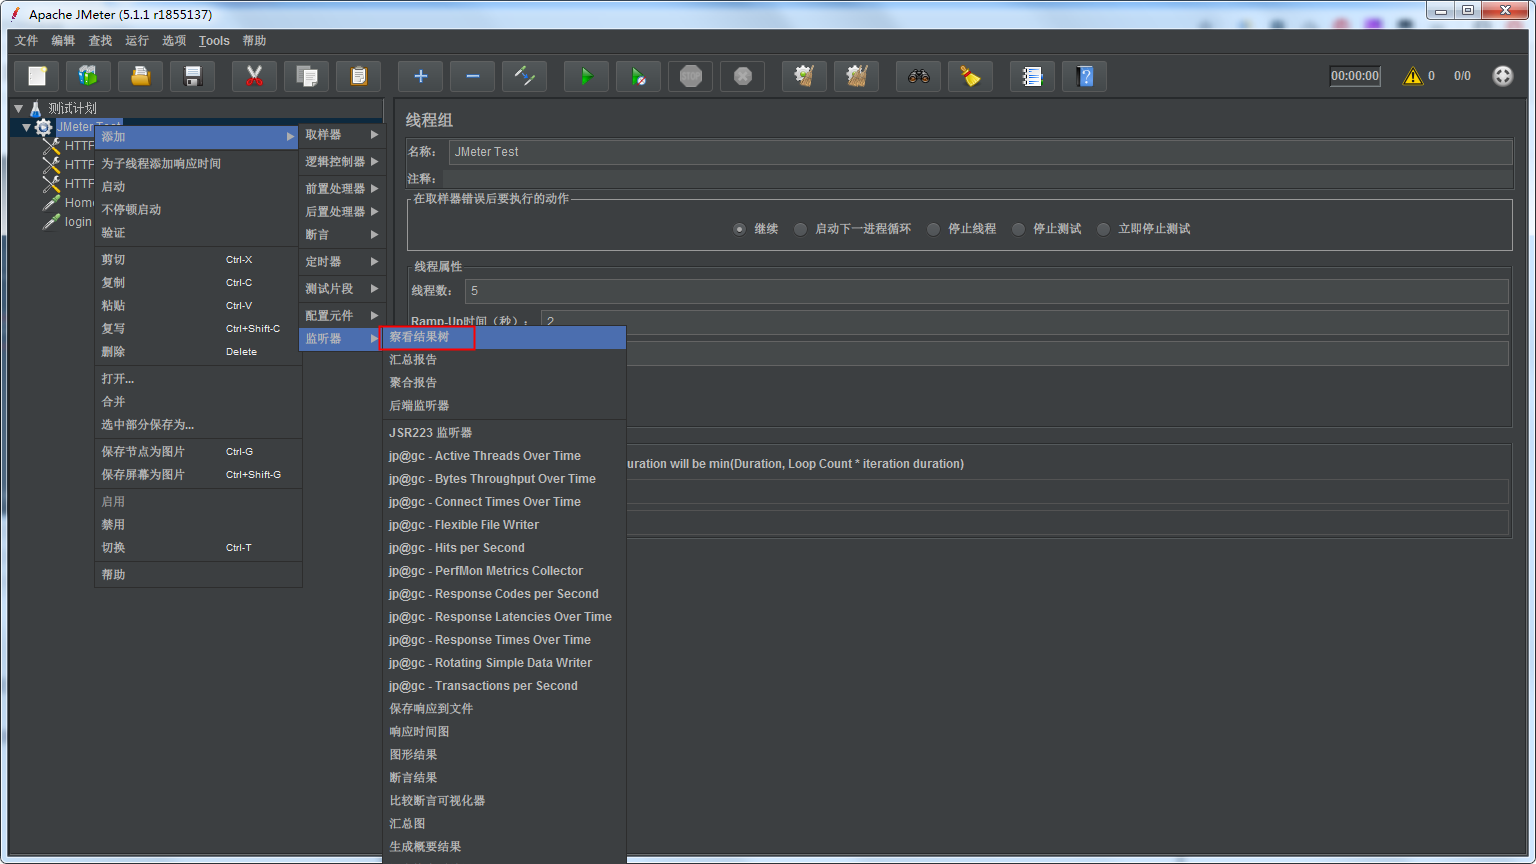This screenshot has height=864, width=1536.
Task: Expand the 断言 submenu
Action: (341, 235)
